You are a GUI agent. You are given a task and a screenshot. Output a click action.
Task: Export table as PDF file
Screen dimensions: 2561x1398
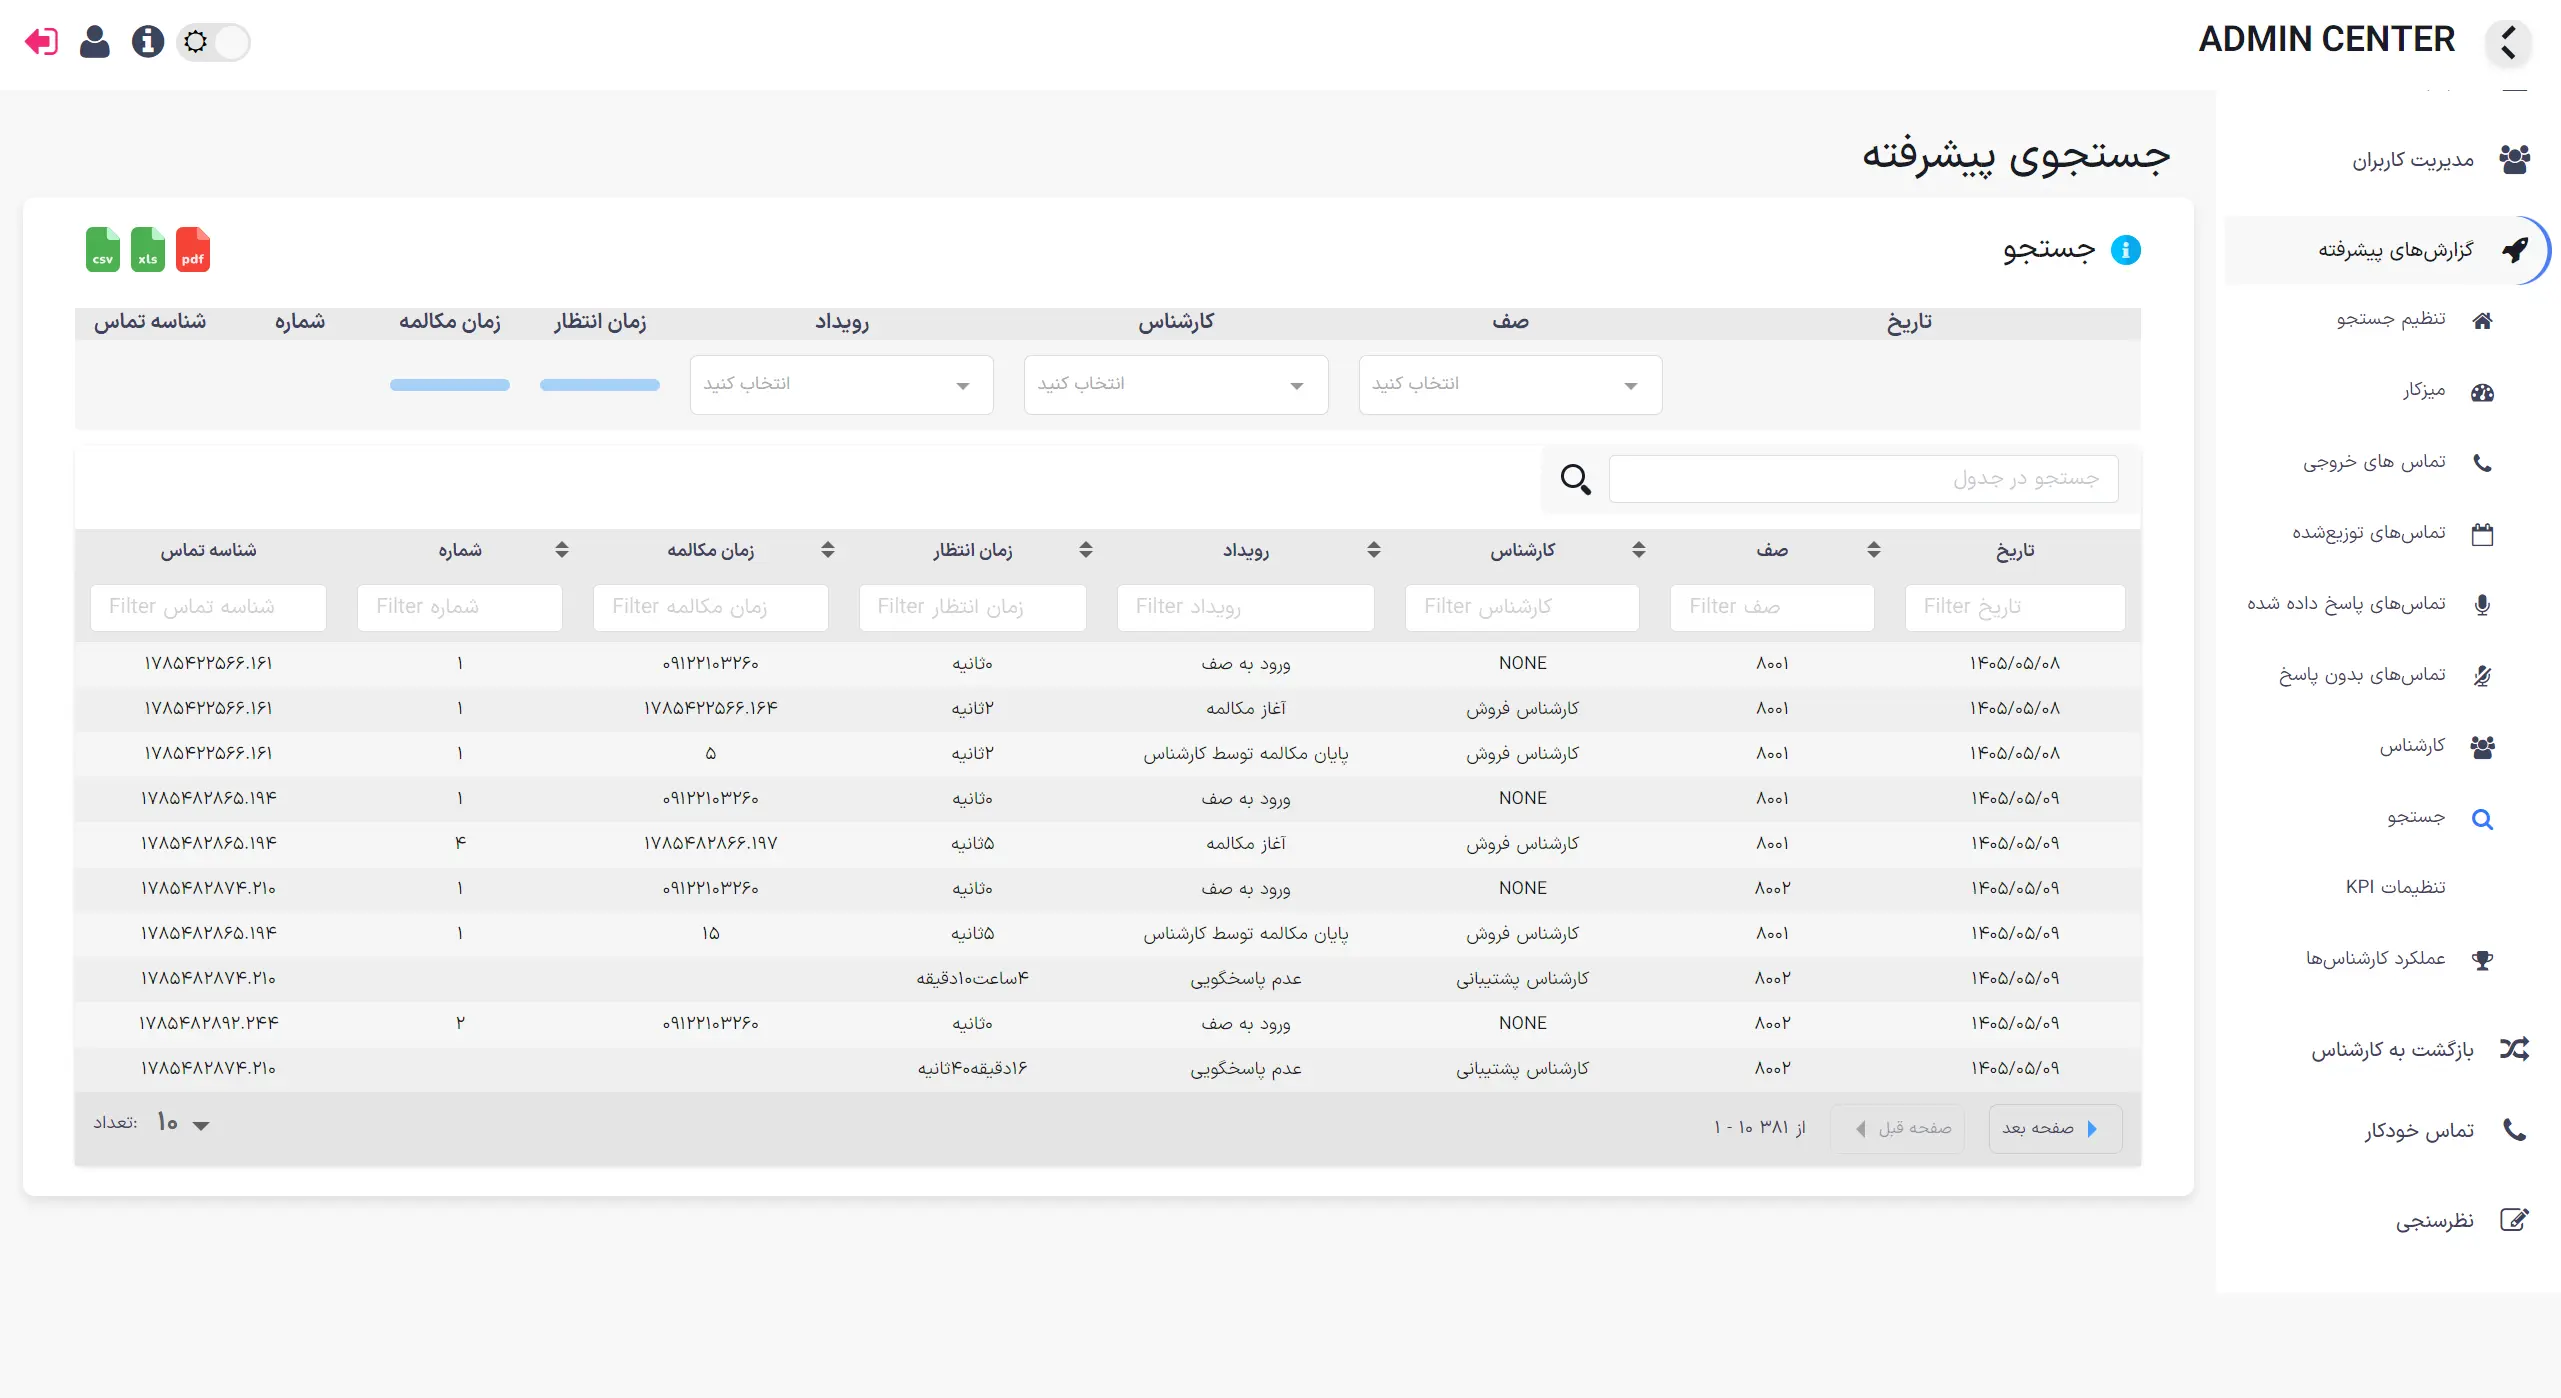point(193,250)
